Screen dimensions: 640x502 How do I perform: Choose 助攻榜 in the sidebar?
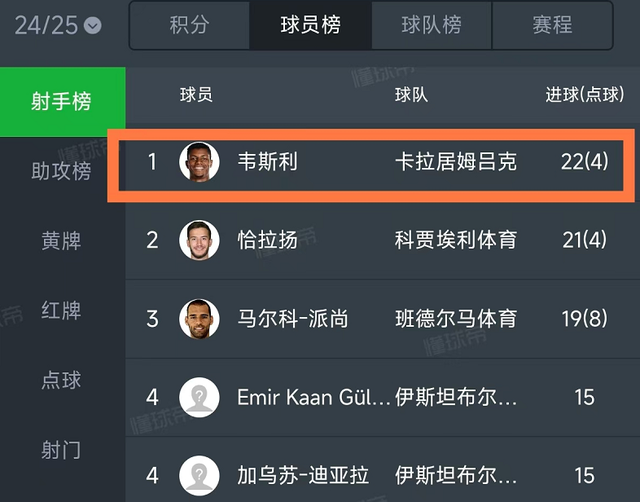(61, 171)
